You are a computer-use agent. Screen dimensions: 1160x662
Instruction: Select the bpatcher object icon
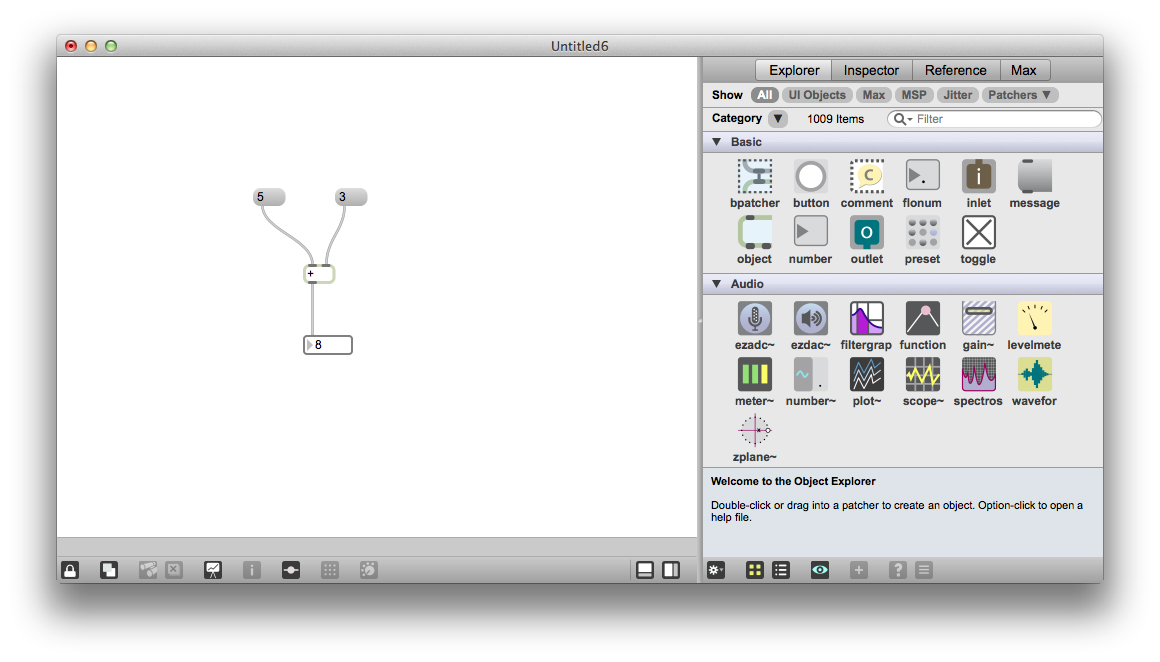pyautogui.click(x=755, y=177)
